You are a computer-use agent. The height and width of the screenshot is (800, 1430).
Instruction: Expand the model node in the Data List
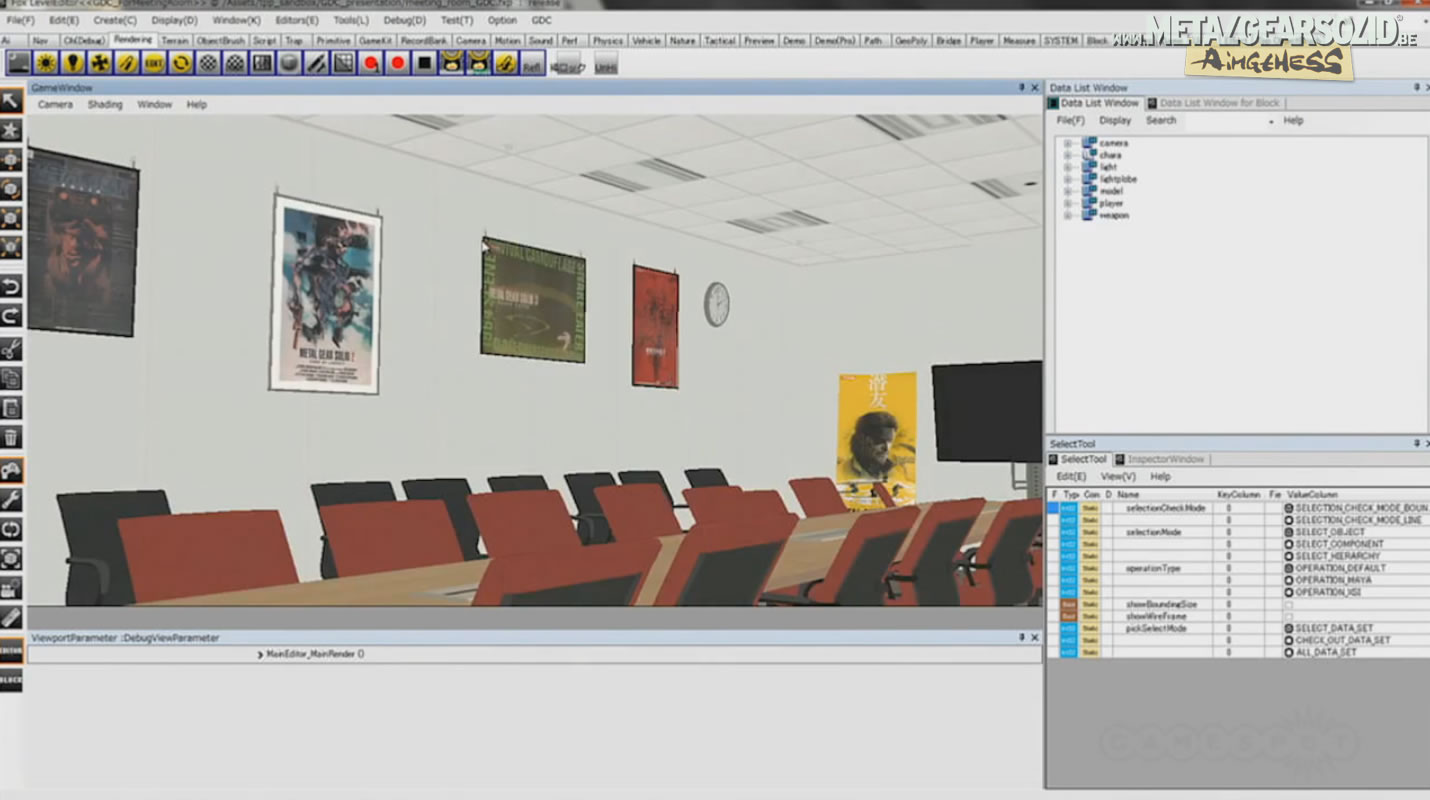tap(1067, 191)
